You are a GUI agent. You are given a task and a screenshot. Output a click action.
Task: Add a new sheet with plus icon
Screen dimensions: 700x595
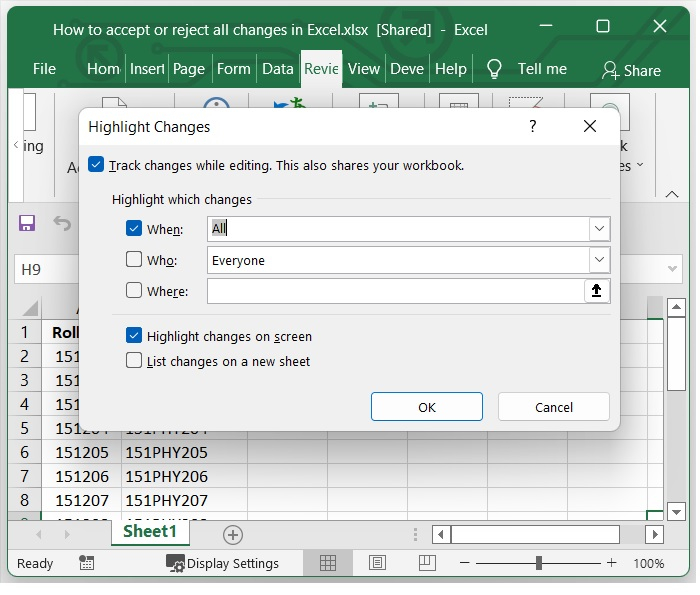click(232, 534)
